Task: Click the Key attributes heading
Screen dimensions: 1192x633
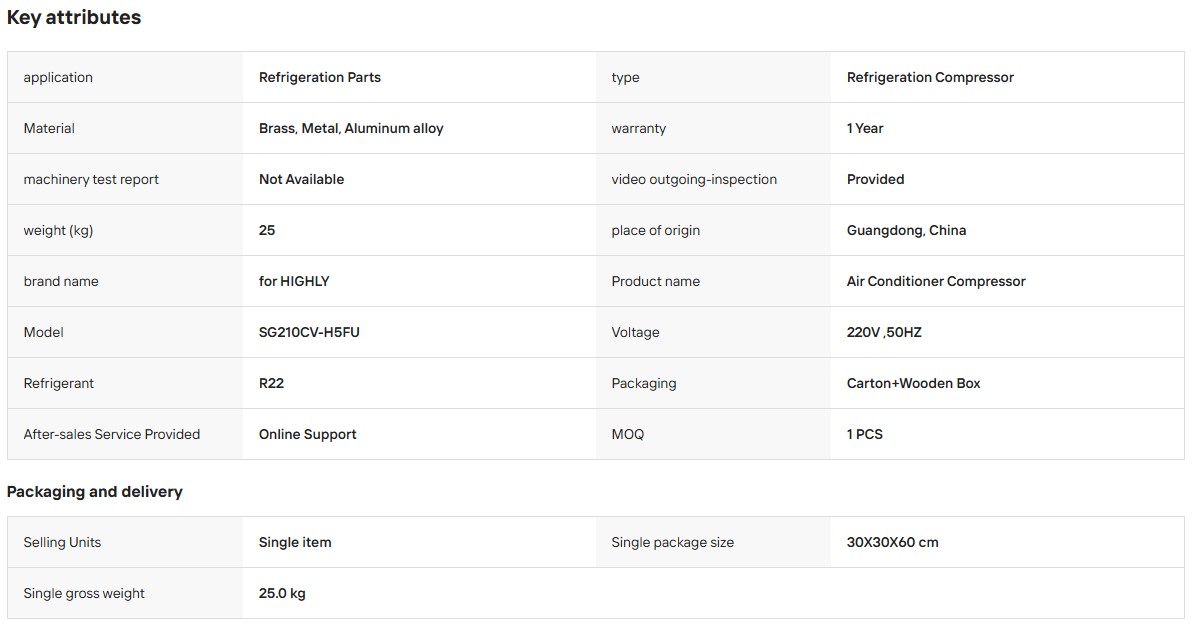Action: [x=74, y=17]
